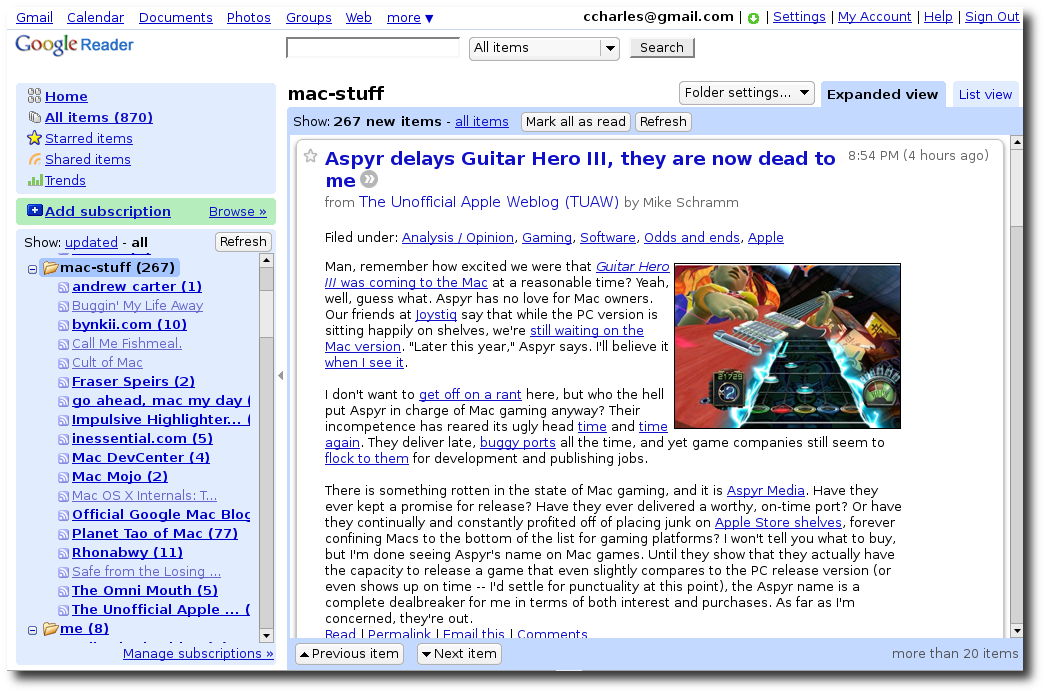Click Sign Out link
This screenshot has height=694, width=1046.
coord(992,17)
